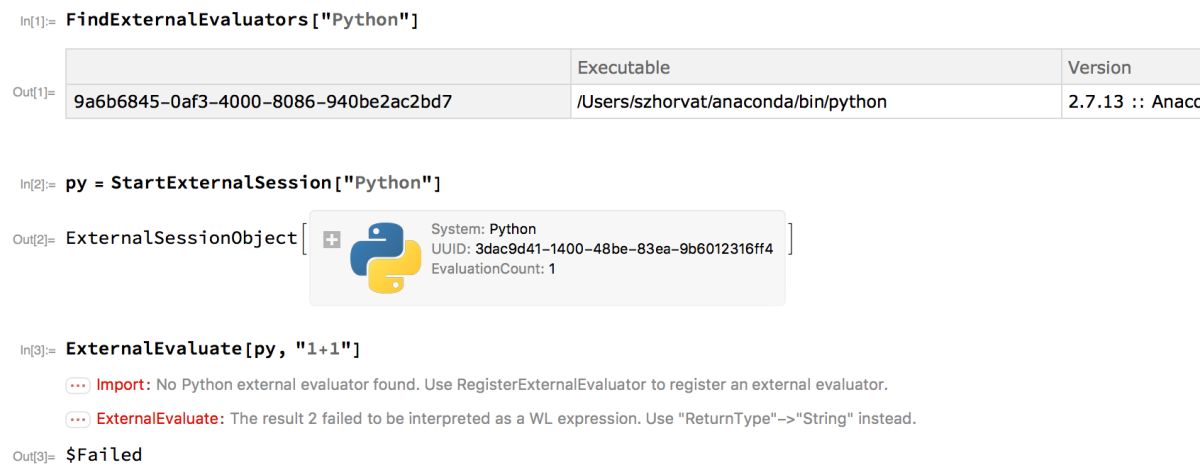The width and height of the screenshot is (1200, 475).
Task: Open red ellipsis beside Import message
Action: pos(77,384)
